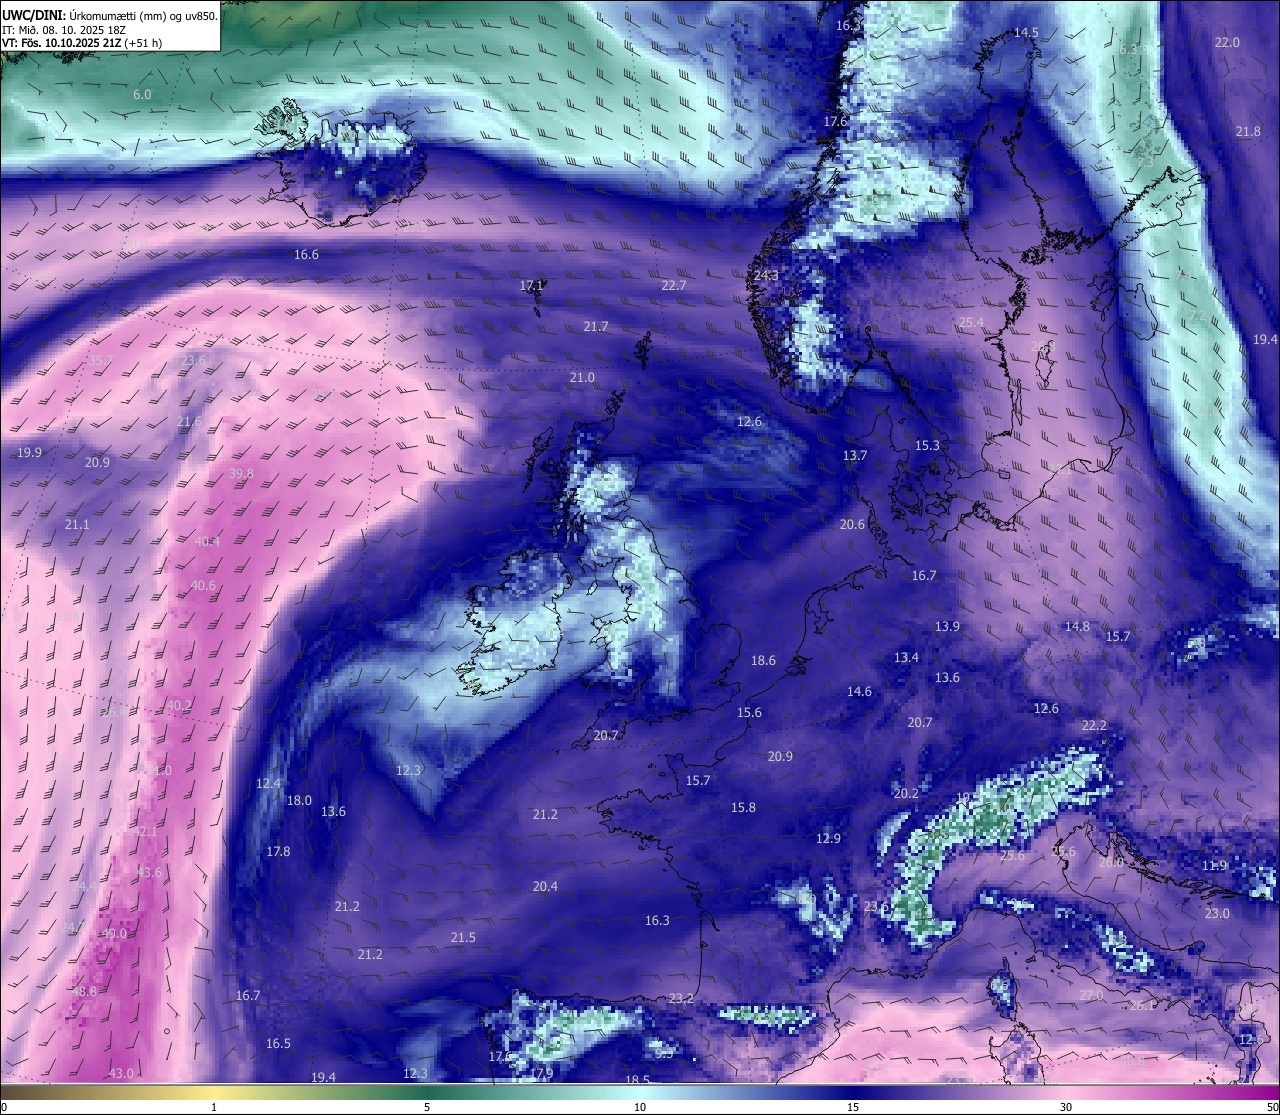Click the 25.4 value over Sweden

(971, 323)
